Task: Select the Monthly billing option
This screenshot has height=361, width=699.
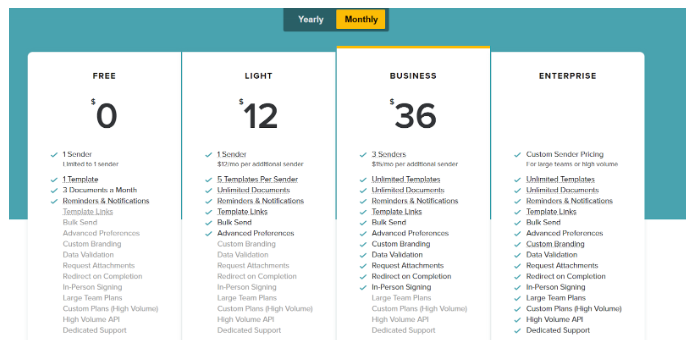Action: [361, 20]
